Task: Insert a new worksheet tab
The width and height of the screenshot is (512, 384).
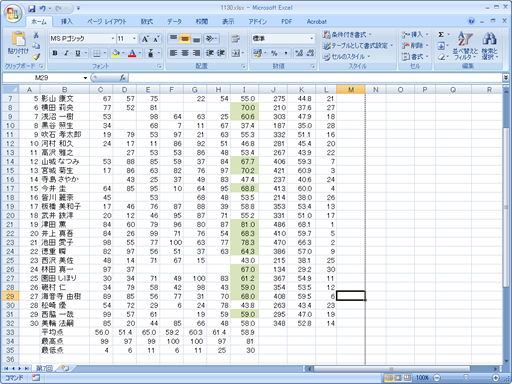Action: point(65,368)
